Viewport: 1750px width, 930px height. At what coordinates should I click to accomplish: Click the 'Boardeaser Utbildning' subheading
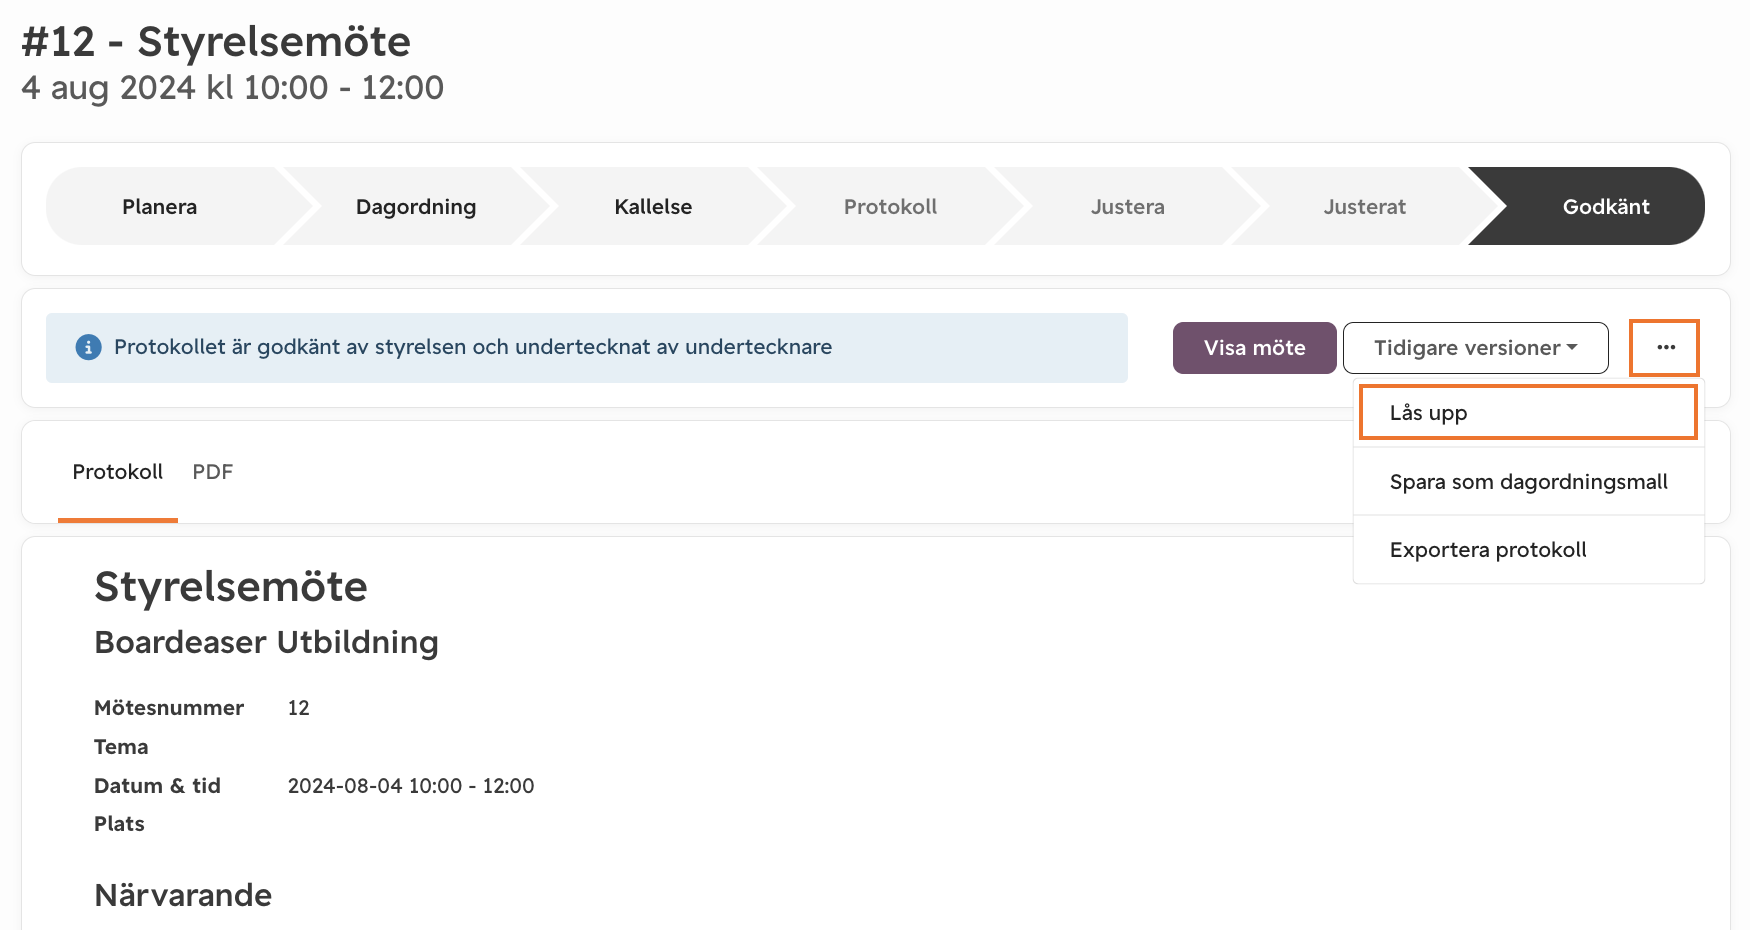pos(266,642)
